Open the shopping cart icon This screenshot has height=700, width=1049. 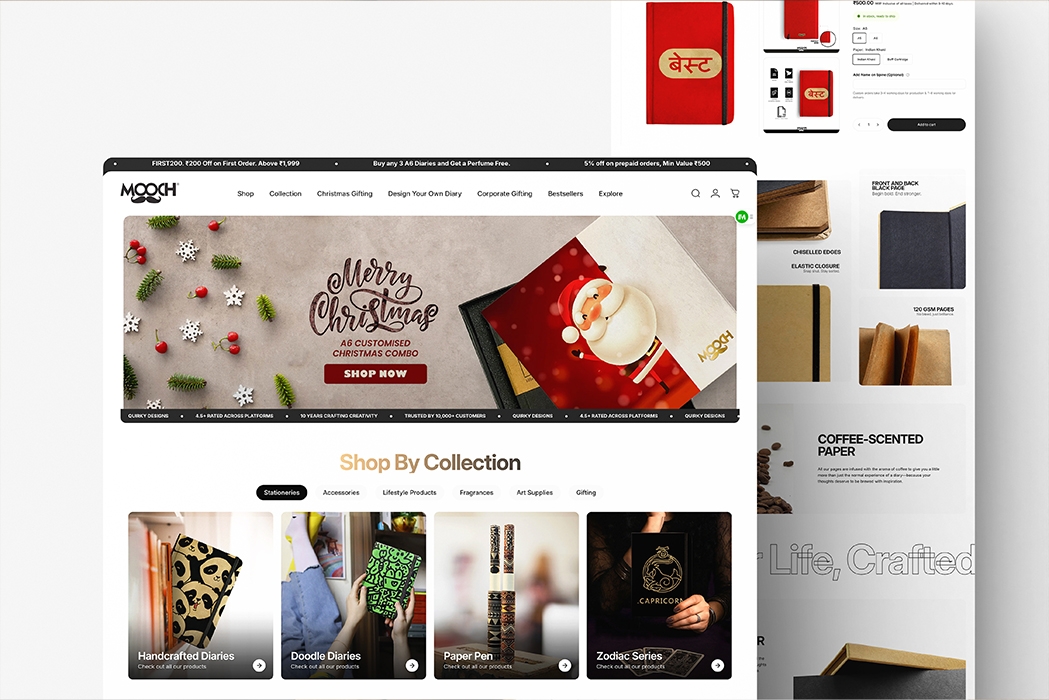(x=735, y=193)
